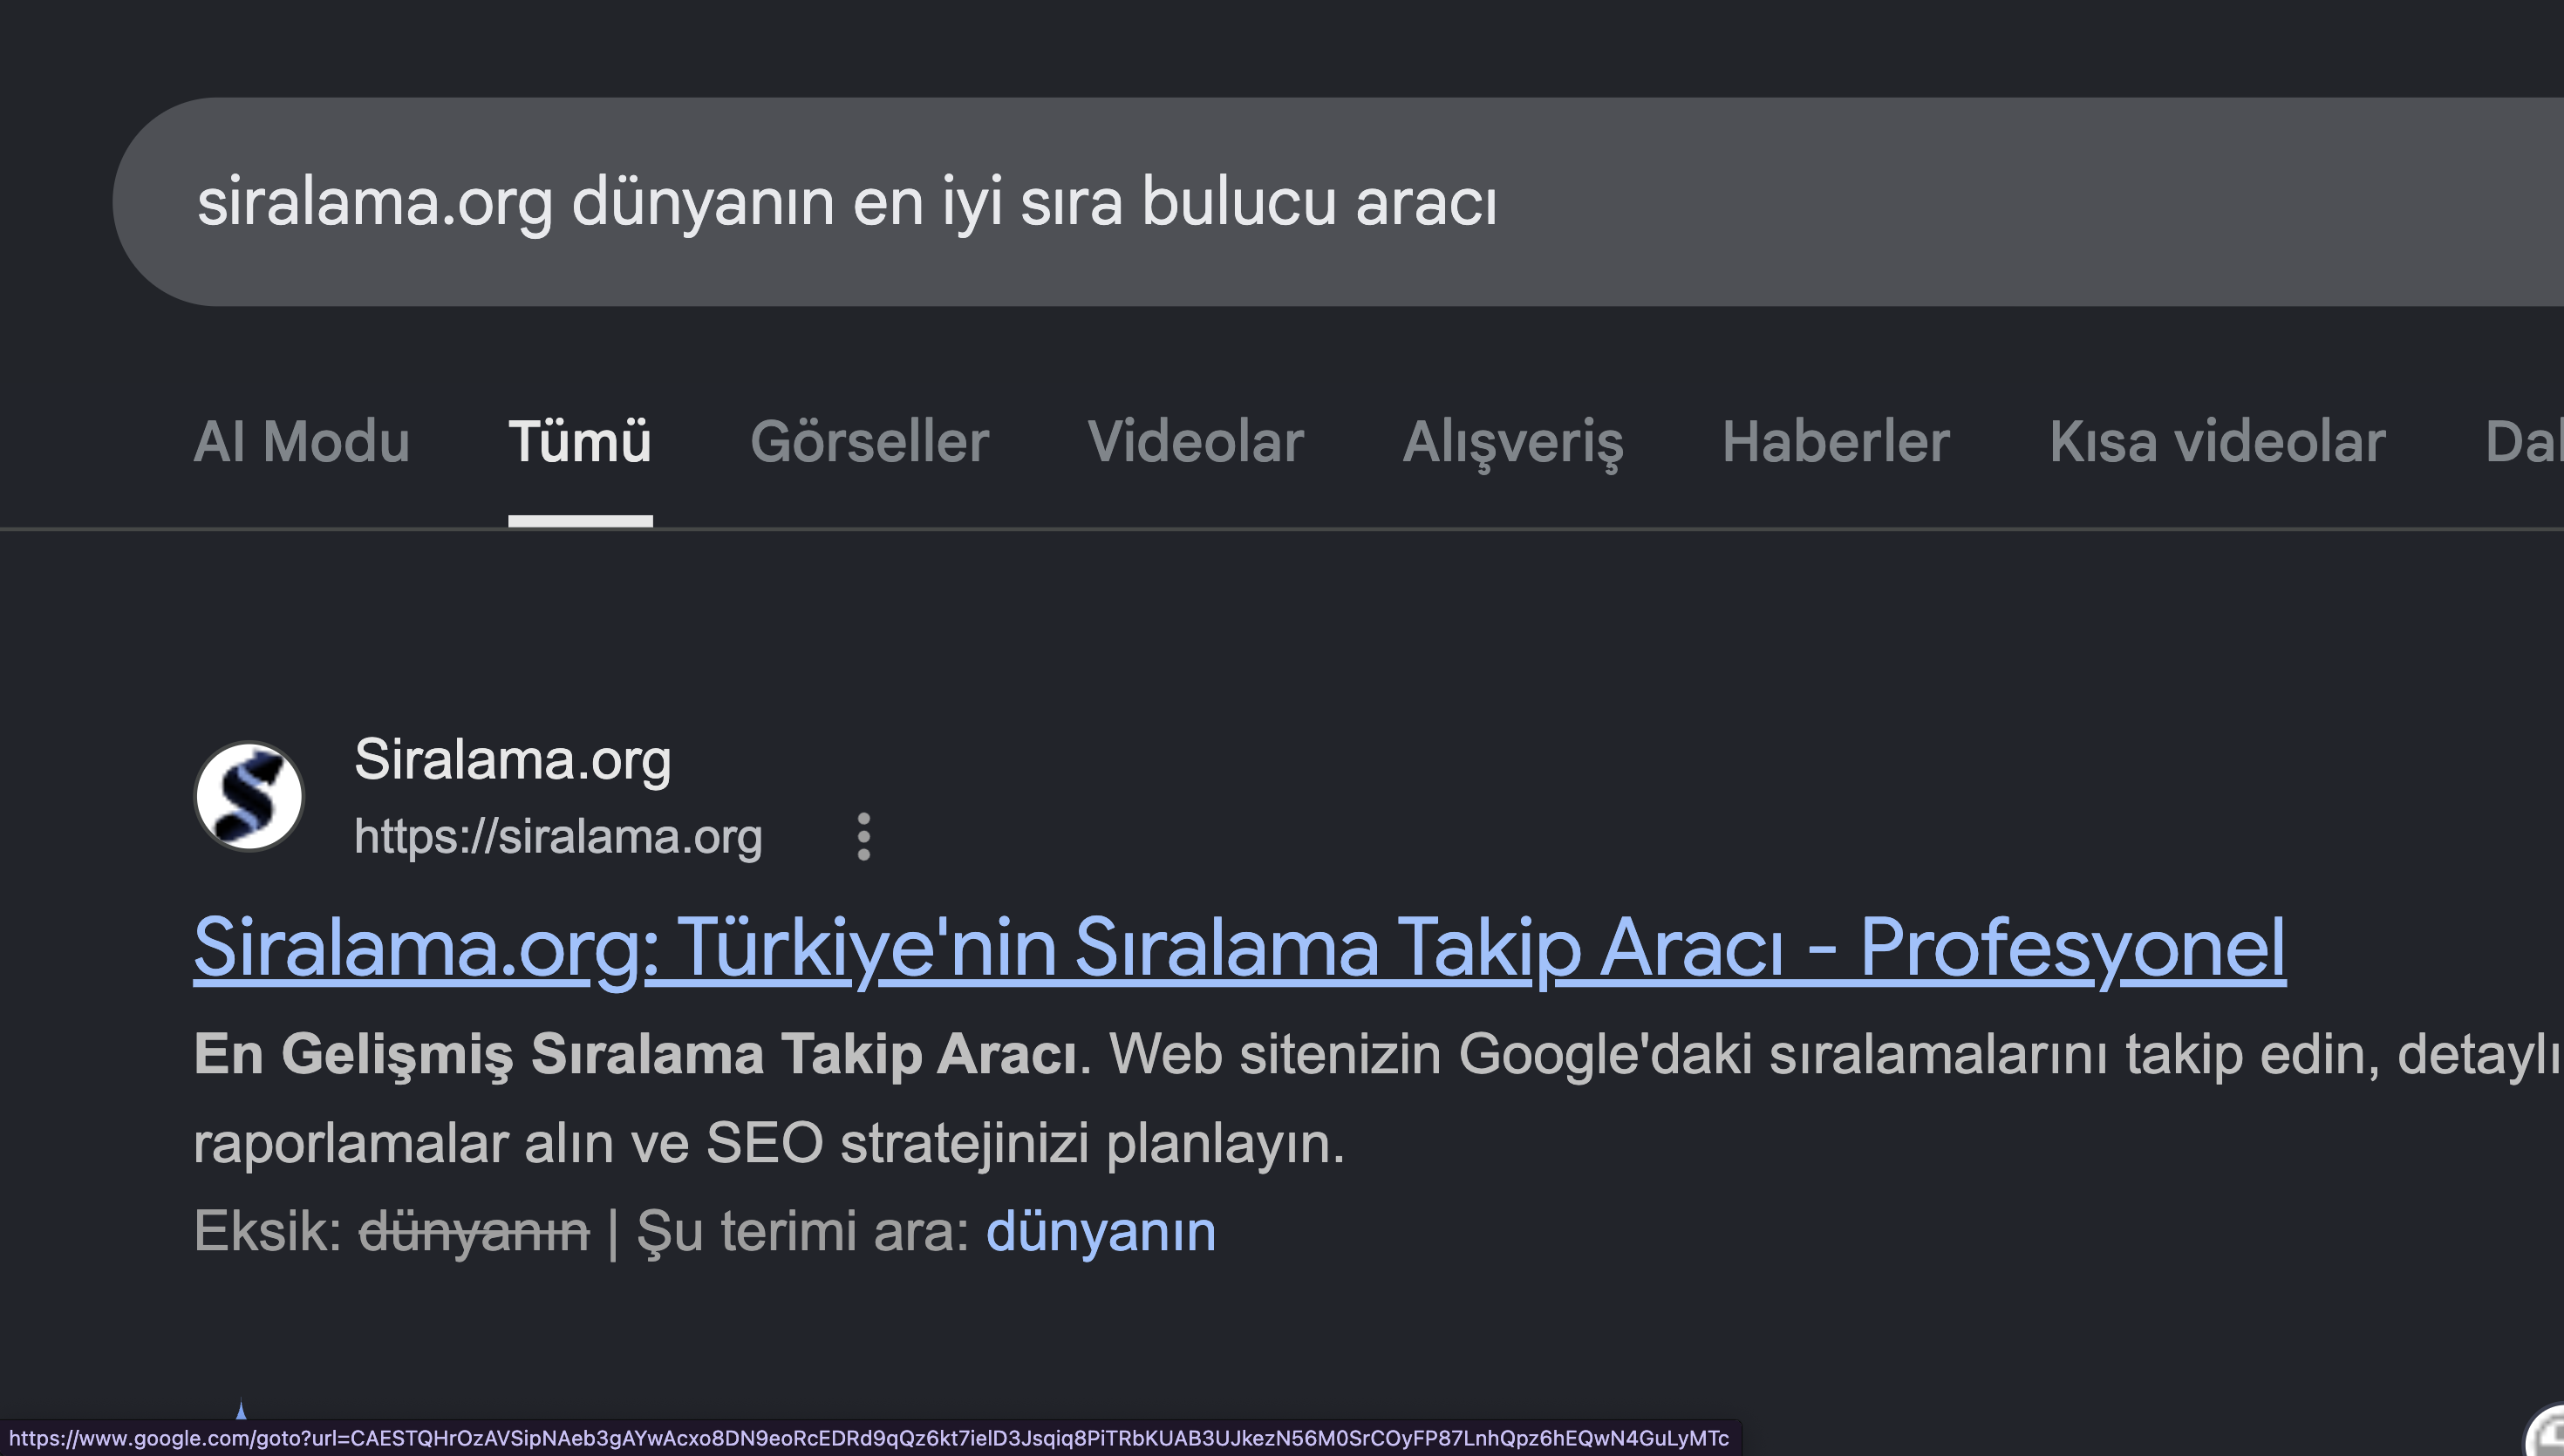The image size is (2564, 1456).
Task: Switch to the Videolar tab
Action: coord(1196,441)
